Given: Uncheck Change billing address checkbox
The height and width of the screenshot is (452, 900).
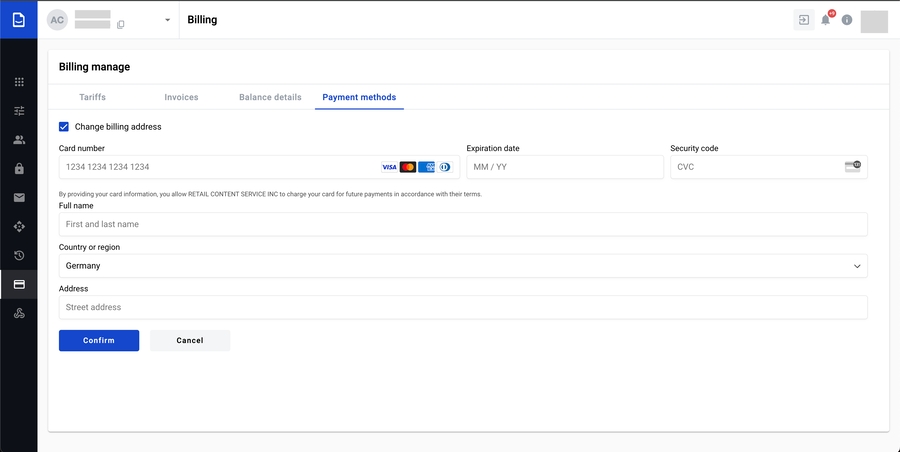Looking at the screenshot, I should point(64,127).
